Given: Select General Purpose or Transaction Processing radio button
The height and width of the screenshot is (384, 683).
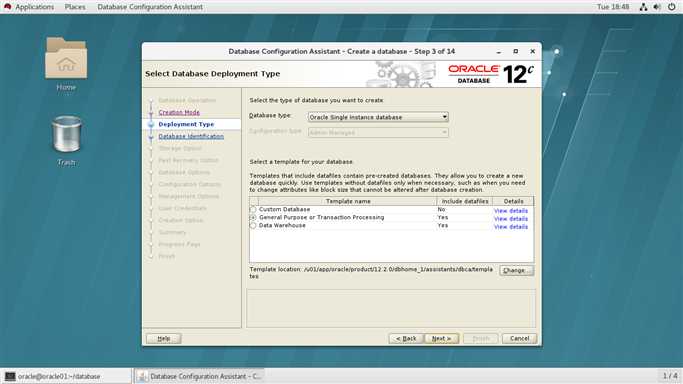Looking at the screenshot, I should tap(253, 217).
